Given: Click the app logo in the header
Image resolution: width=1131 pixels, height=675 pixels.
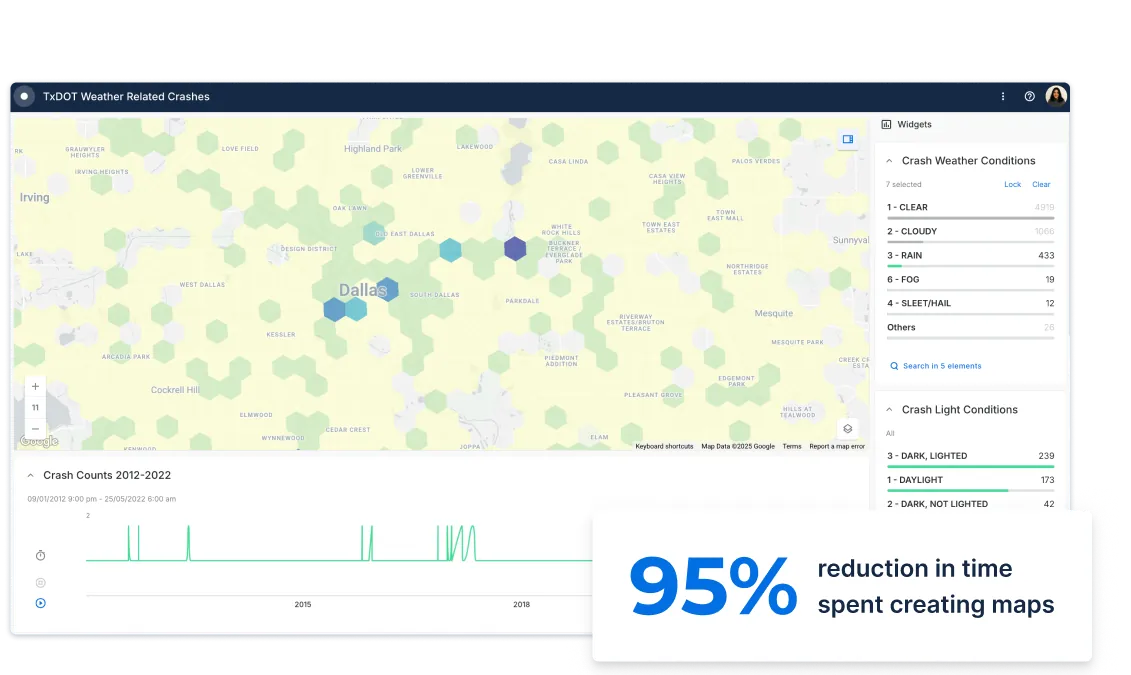Looking at the screenshot, I should [24, 97].
